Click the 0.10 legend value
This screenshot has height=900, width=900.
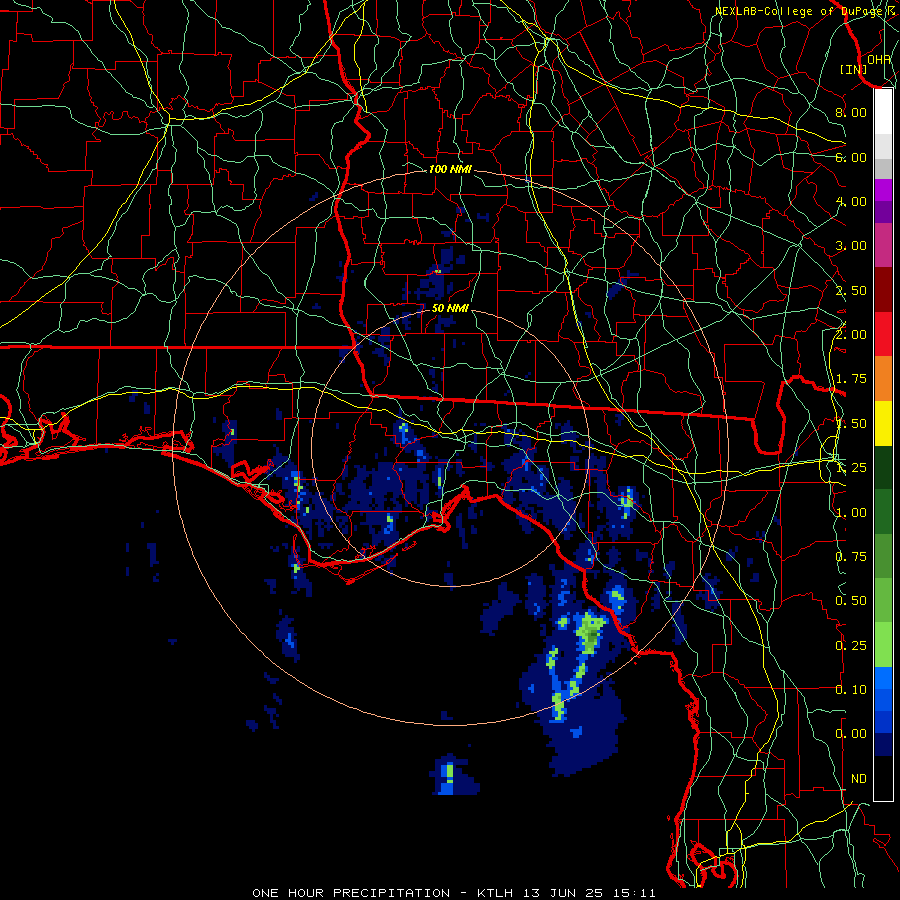pyautogui.click(x=851, y=690)
